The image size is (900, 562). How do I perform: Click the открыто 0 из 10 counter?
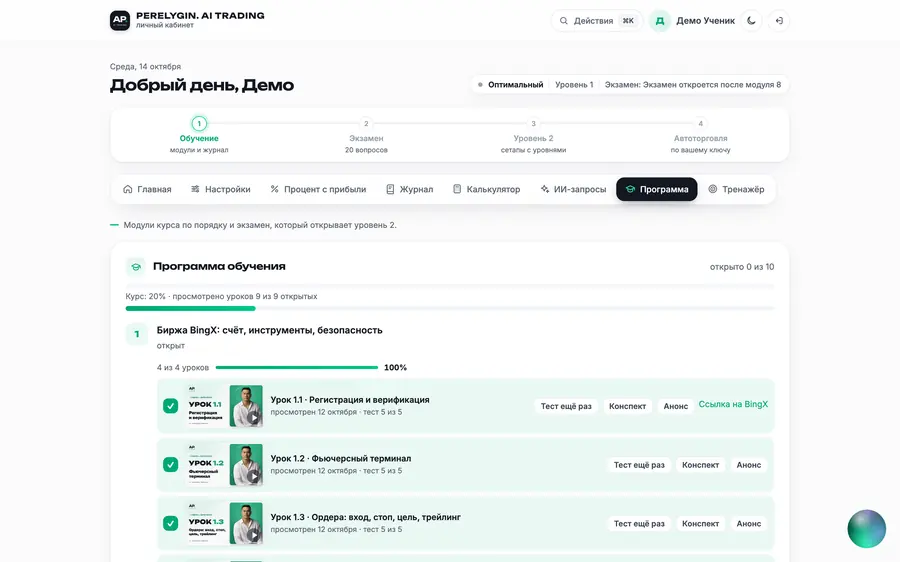[x=742, y=267]
